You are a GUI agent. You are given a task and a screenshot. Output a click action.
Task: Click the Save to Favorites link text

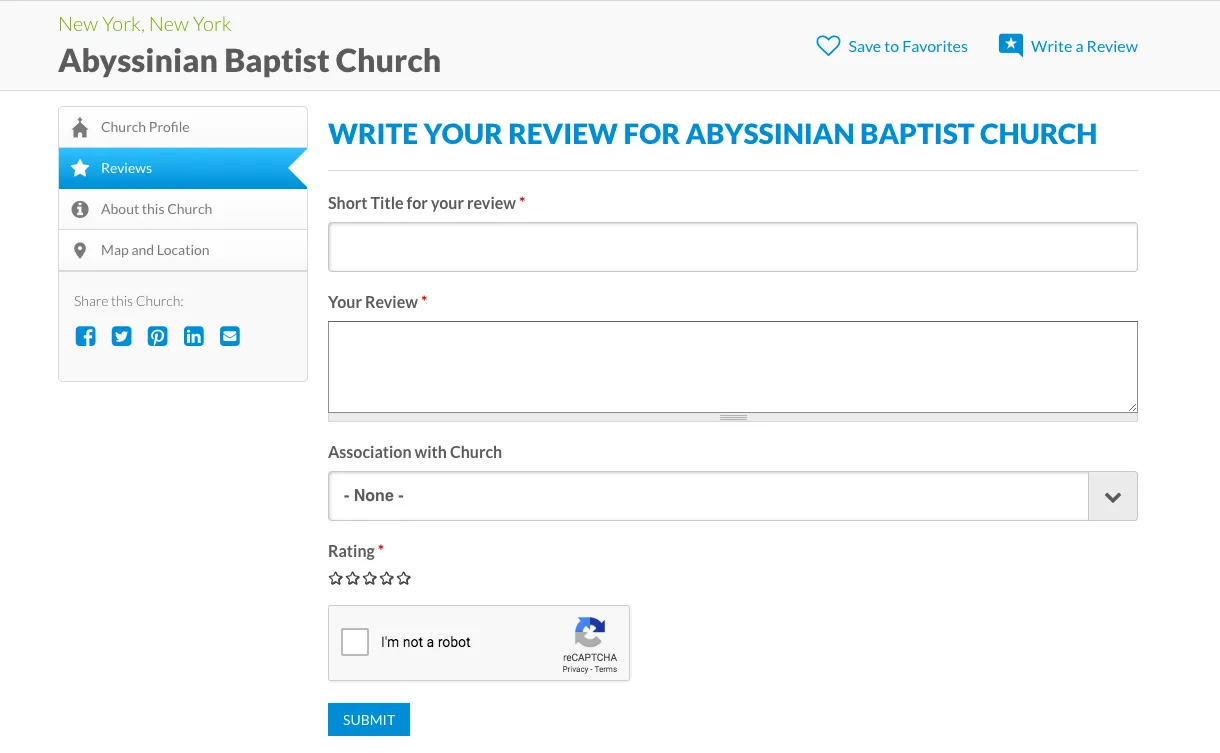[x=908, y=46]
